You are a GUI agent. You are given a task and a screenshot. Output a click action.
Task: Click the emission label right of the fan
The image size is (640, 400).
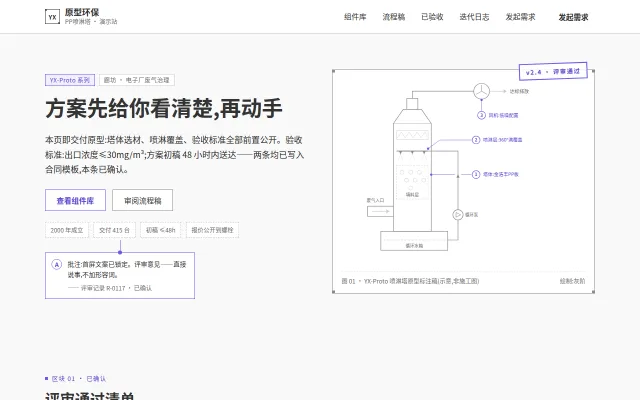[x=519, y=91]
